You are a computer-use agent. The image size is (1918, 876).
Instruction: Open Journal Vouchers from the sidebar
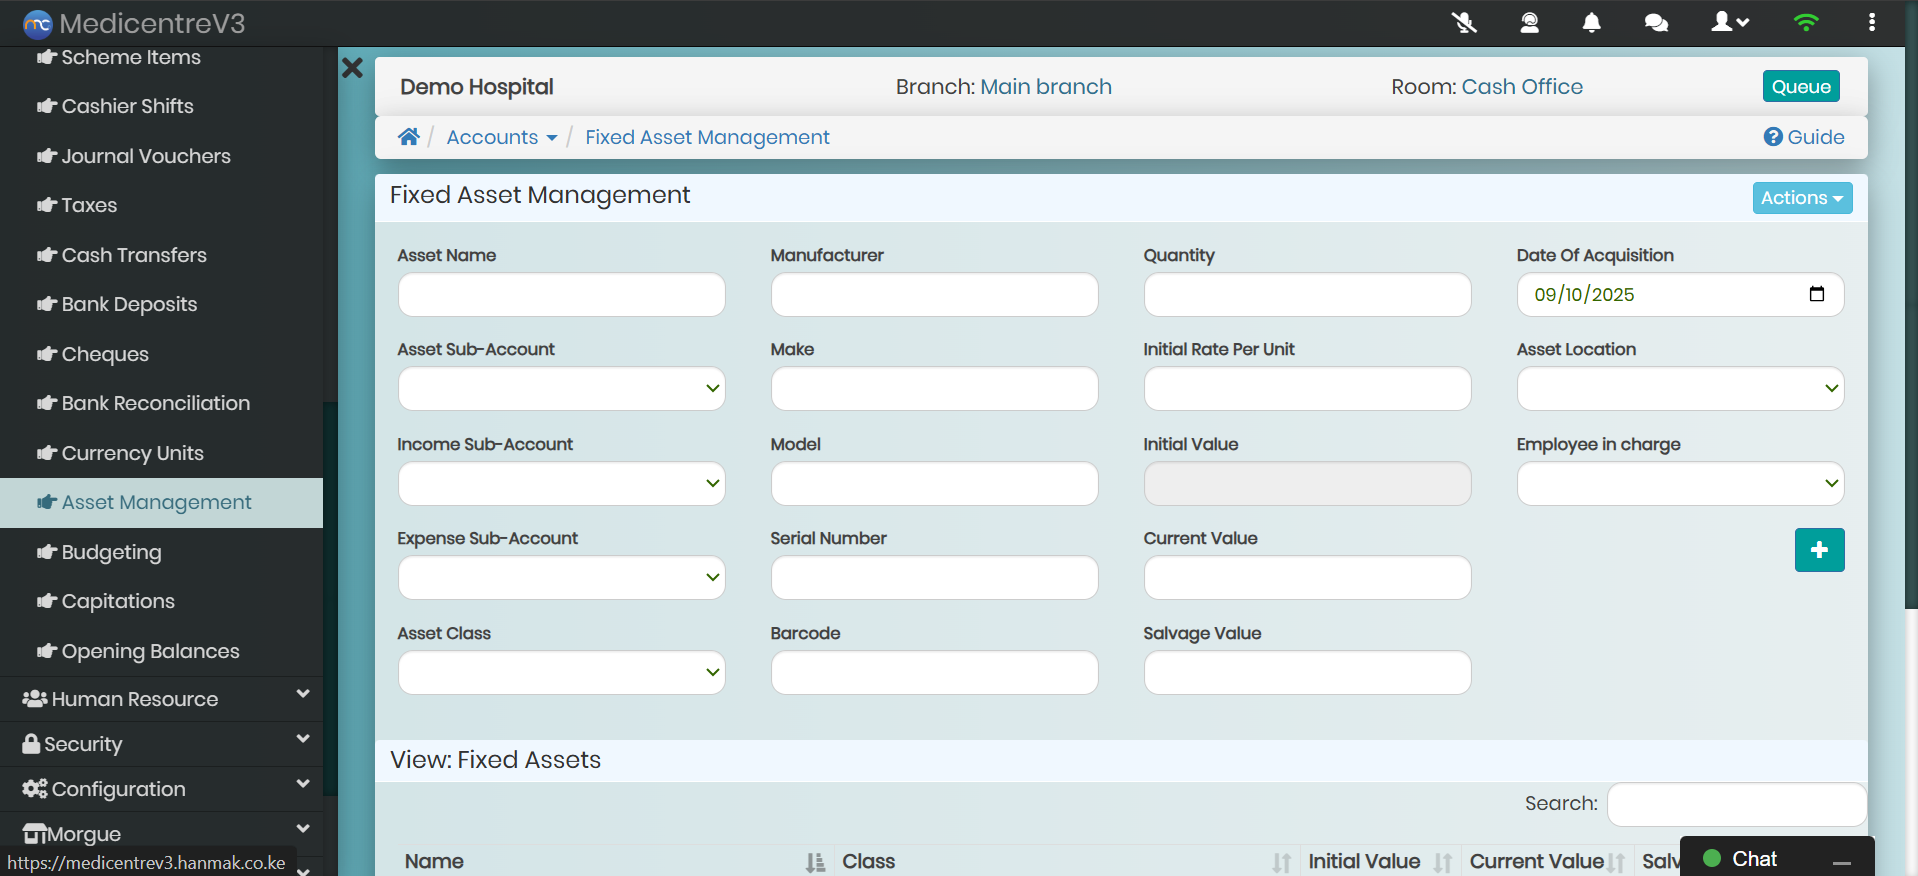tap(145, 156)
